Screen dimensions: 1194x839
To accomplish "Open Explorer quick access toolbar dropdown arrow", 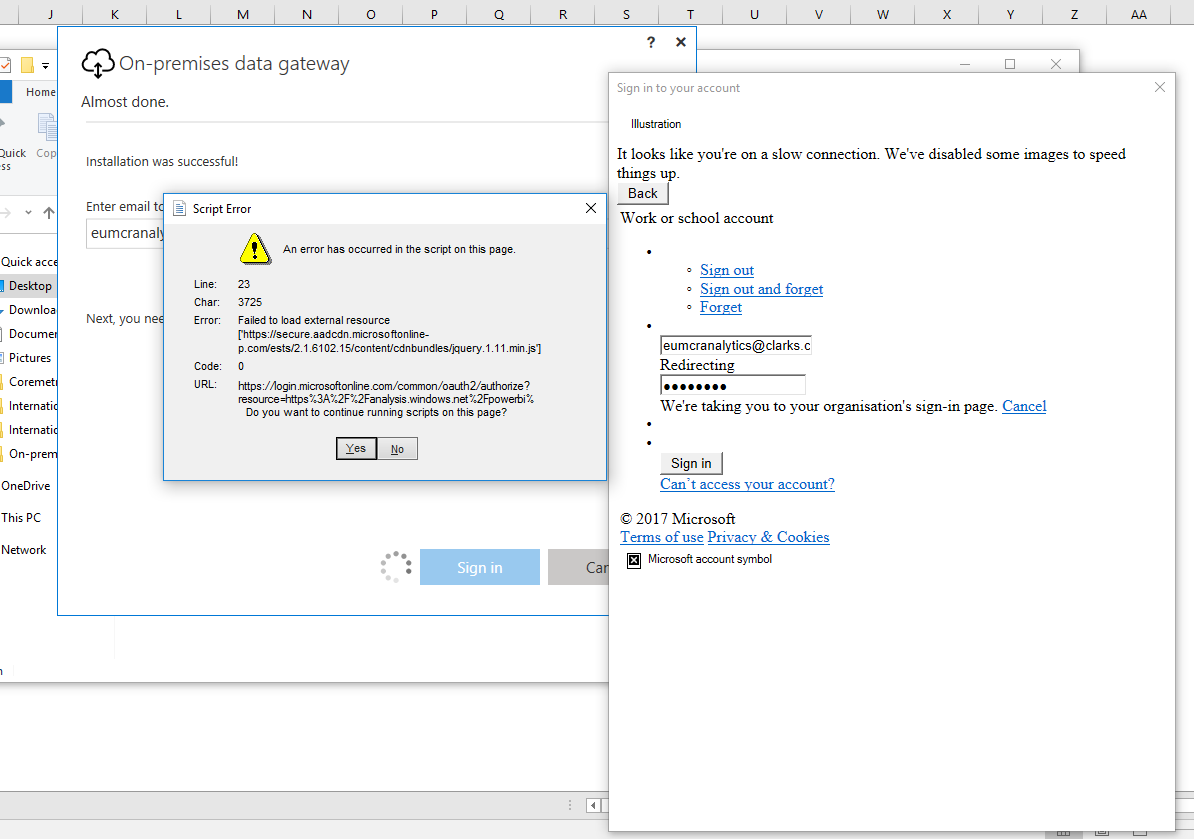I will click(x=46, y=65).
